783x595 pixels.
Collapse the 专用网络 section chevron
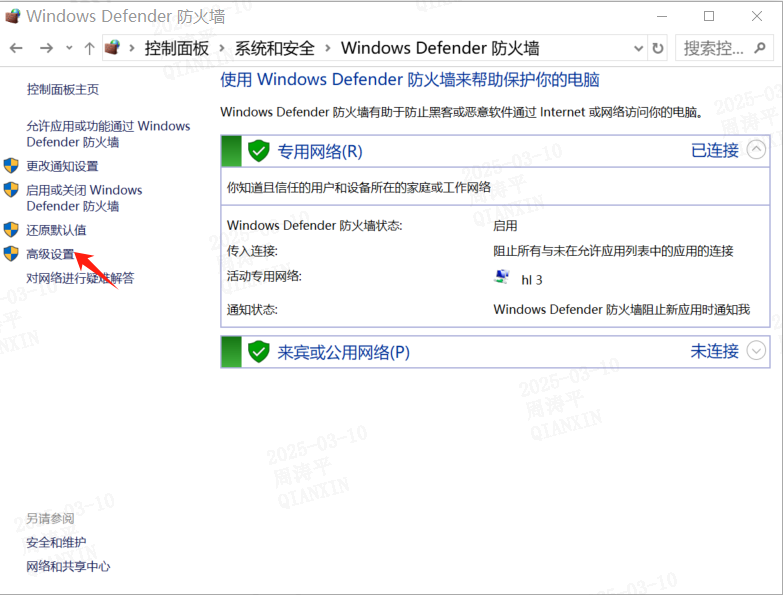(756, 149)
